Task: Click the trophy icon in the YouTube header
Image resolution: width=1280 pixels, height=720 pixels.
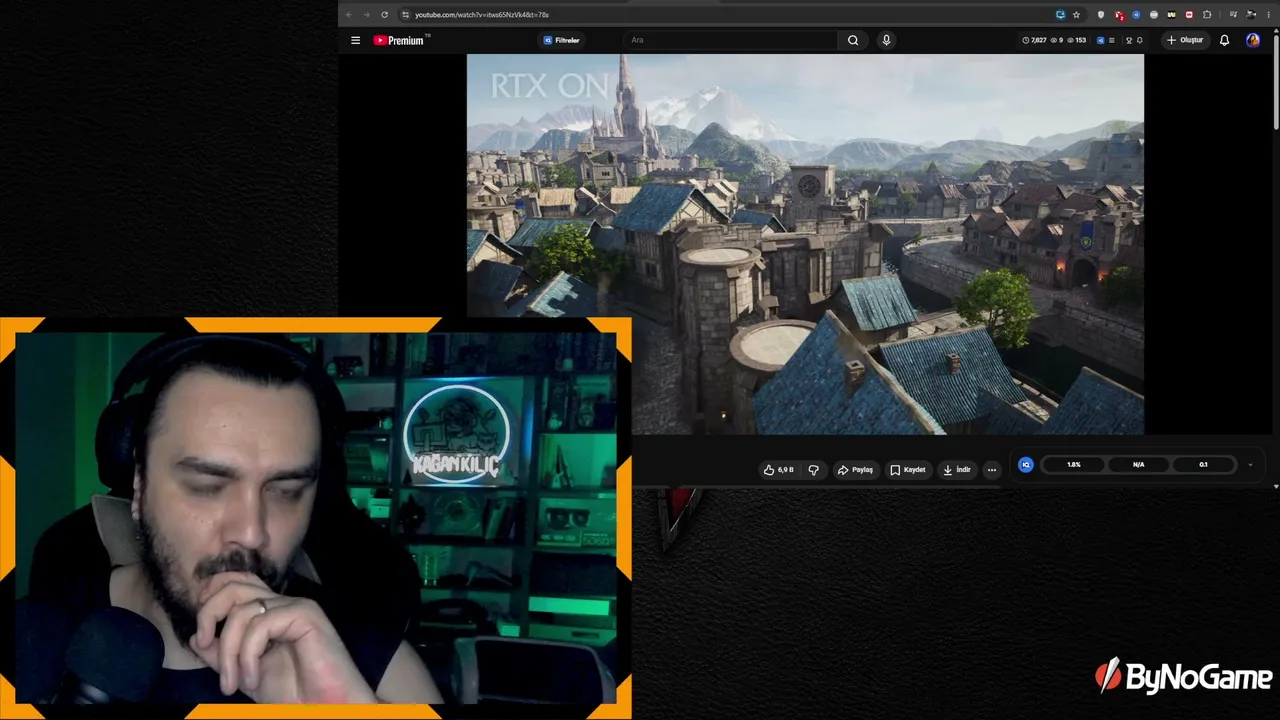Action: tap(1129, 40)
